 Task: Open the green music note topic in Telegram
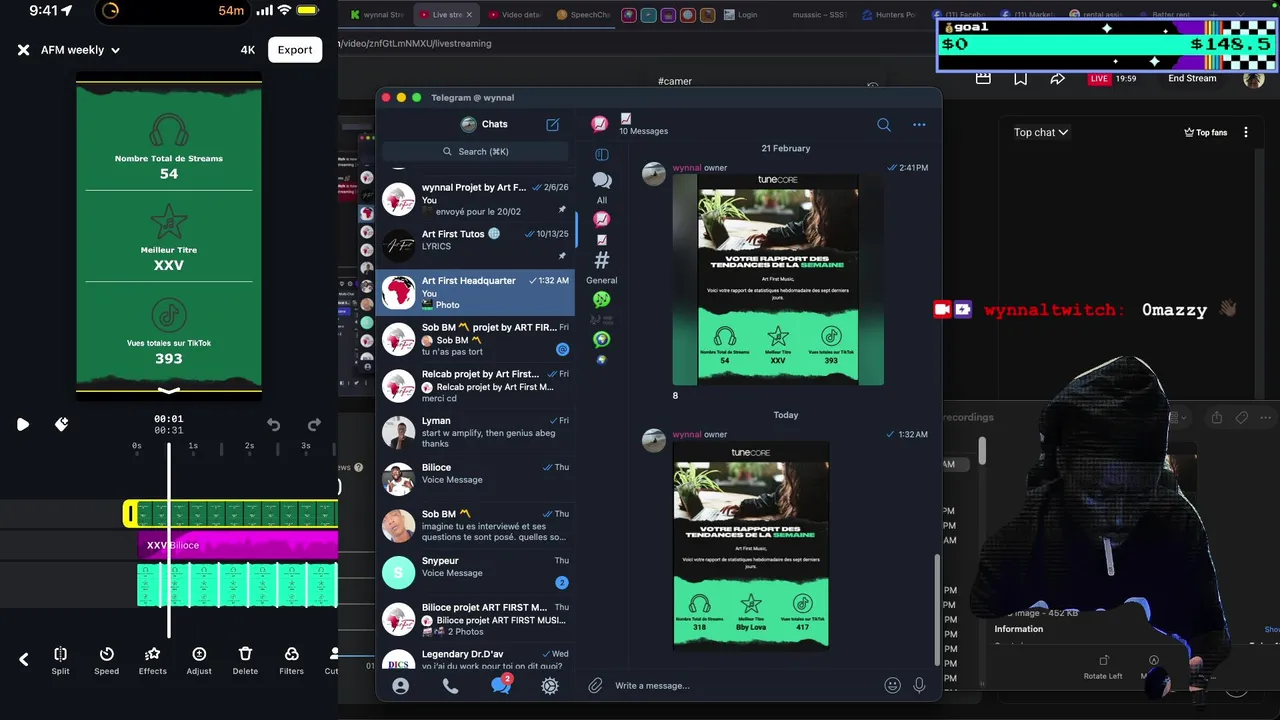[601, 299]
